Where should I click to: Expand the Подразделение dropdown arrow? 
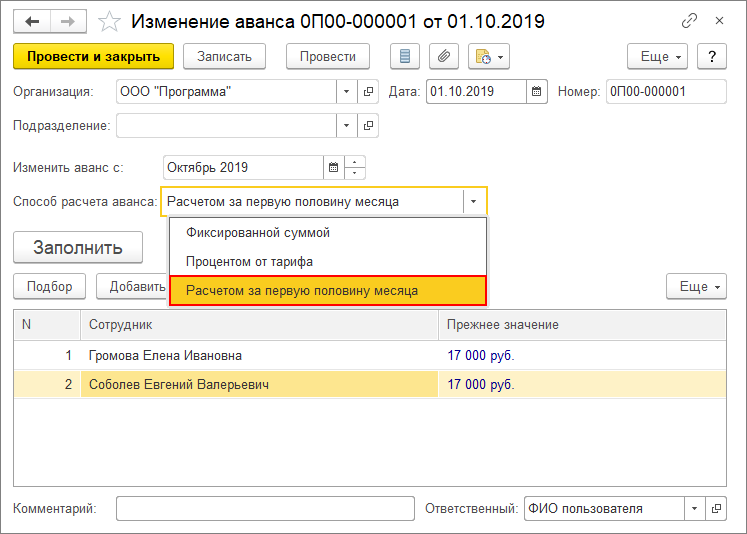[x=347, y=126]
